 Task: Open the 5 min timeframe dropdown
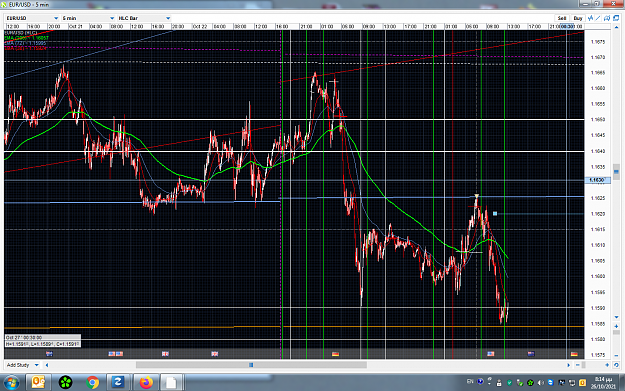(88, 18)
